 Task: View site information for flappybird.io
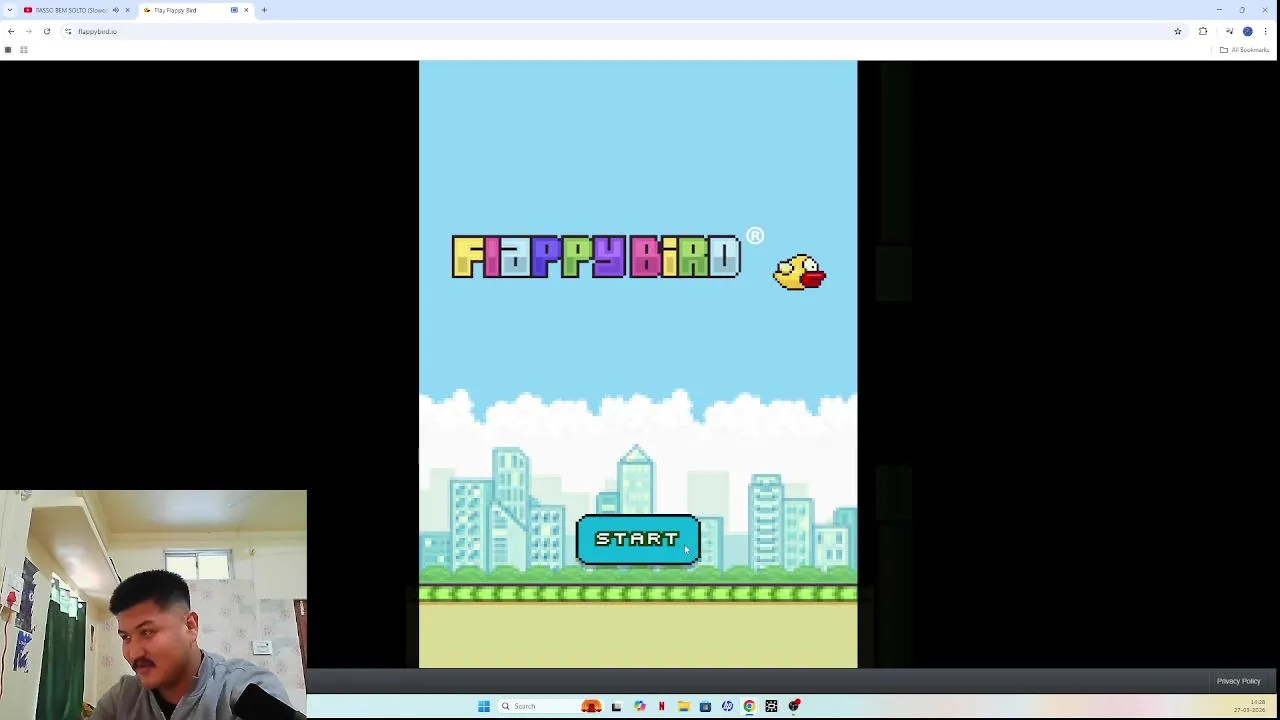[68, 31]
